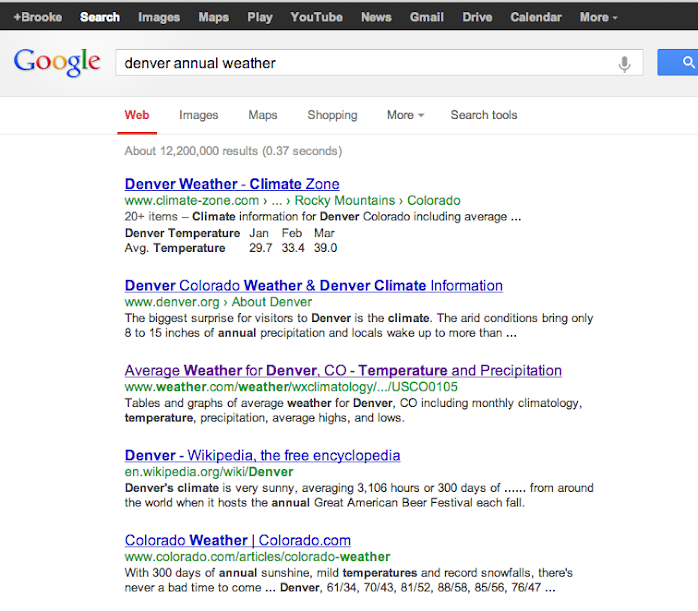This screenshot has height=611, width=698.
Task: Open the Denver Weather - Climate Zone result
Action: (232, 184)
